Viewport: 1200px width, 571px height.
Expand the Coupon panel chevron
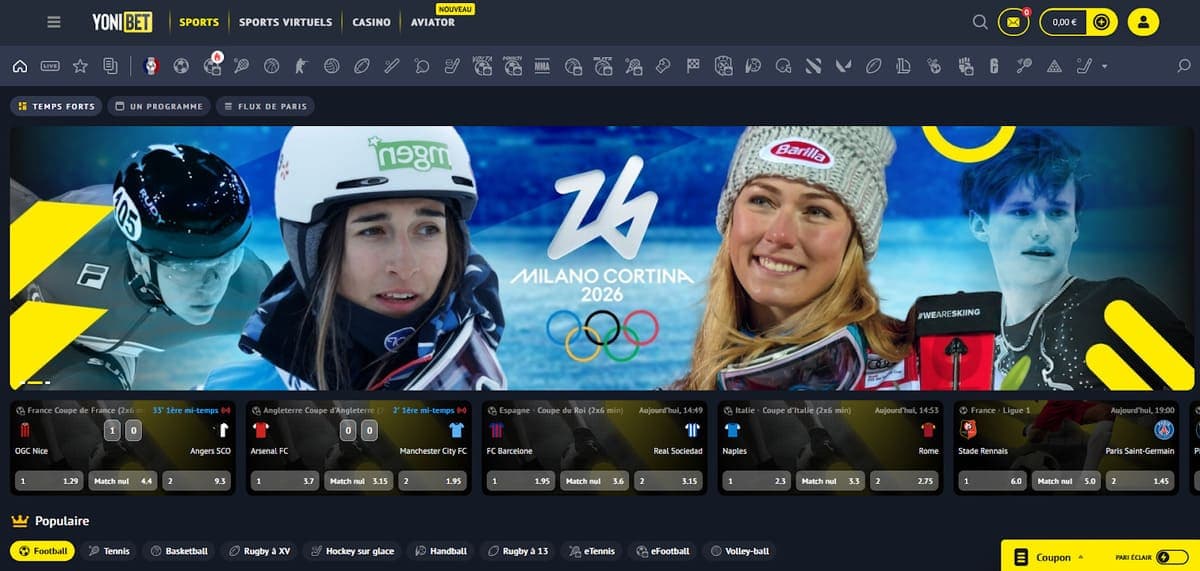pyautogui.click(x=1080, y=557)
